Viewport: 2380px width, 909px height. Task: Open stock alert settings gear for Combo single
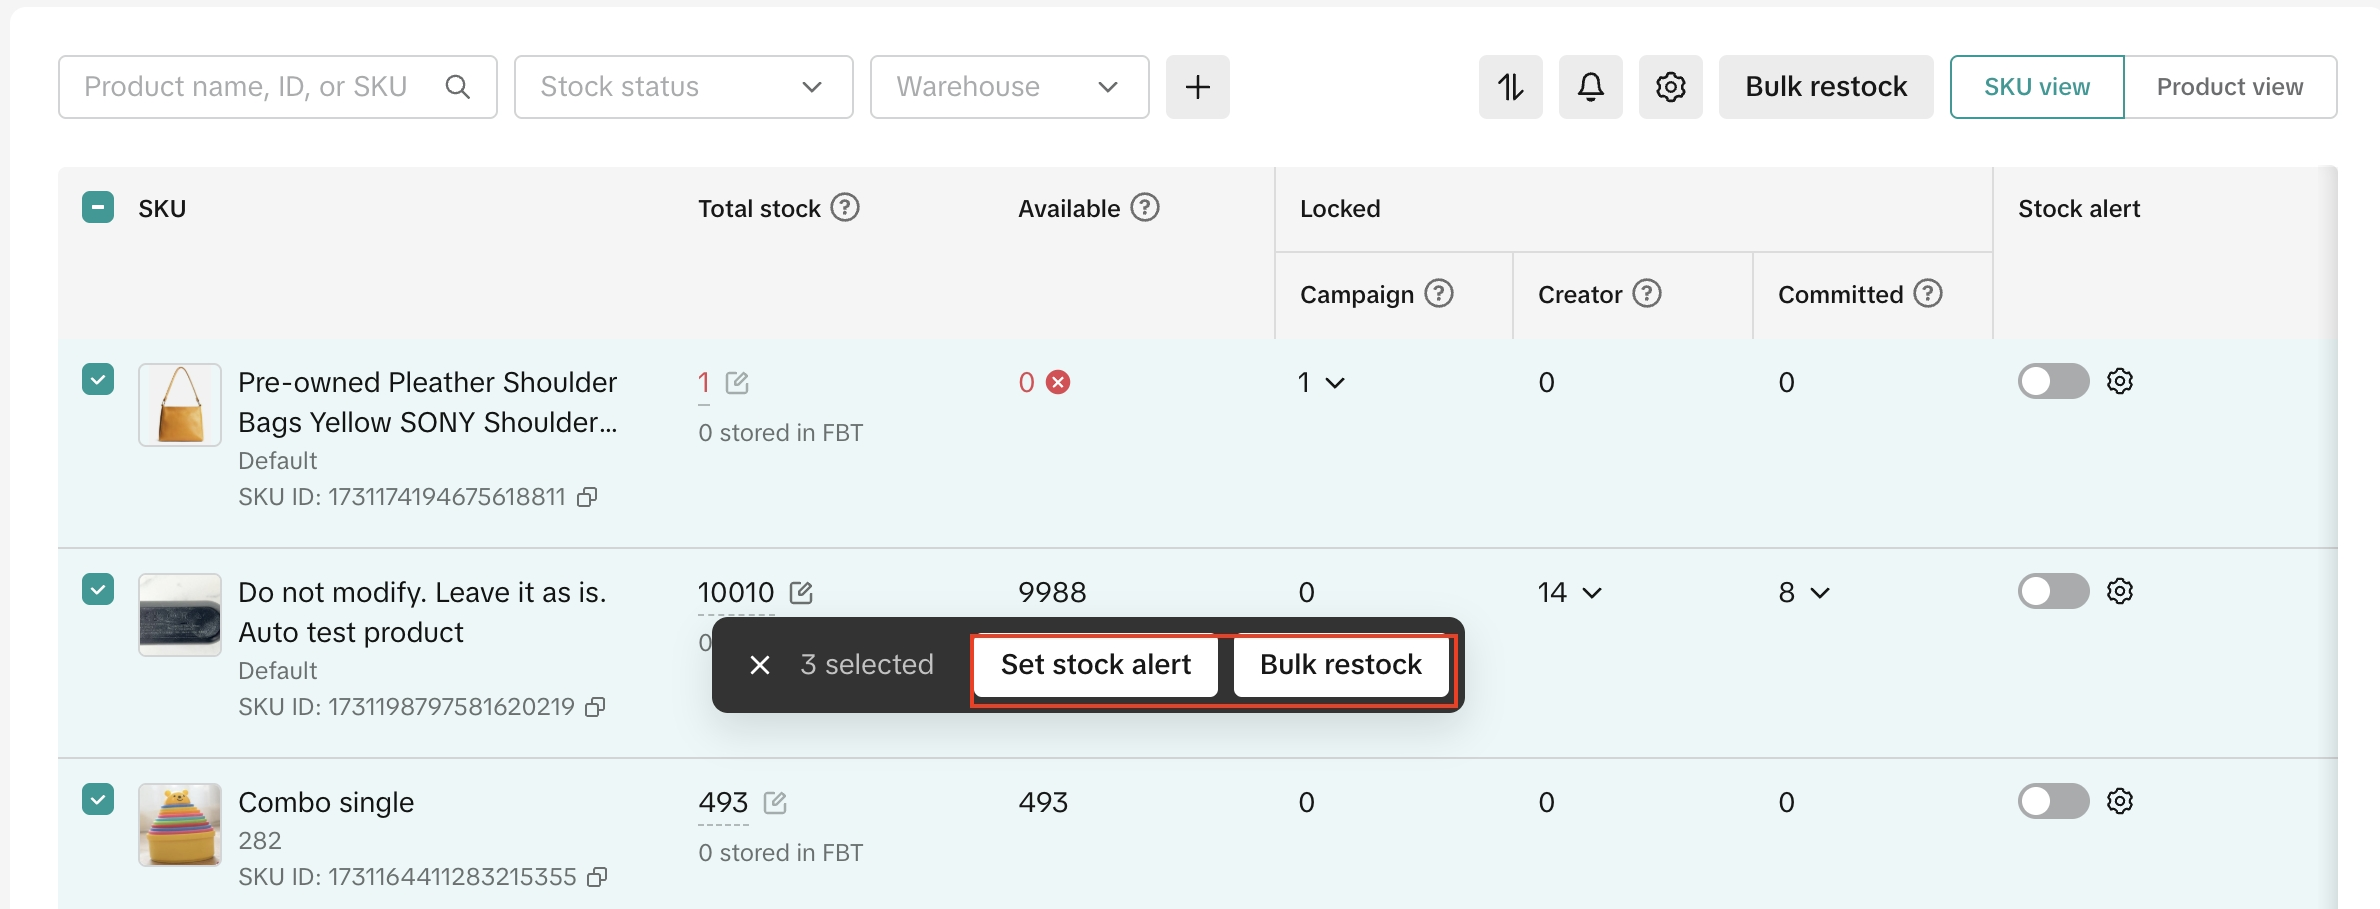(x=2120, y=801)
